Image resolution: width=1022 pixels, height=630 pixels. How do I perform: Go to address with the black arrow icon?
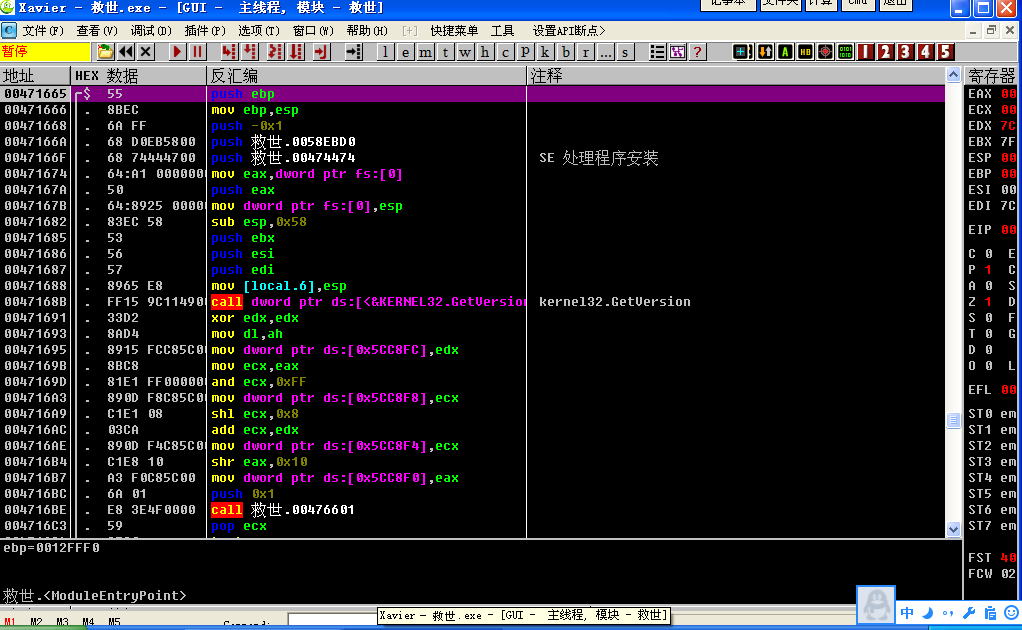point(353,52)
